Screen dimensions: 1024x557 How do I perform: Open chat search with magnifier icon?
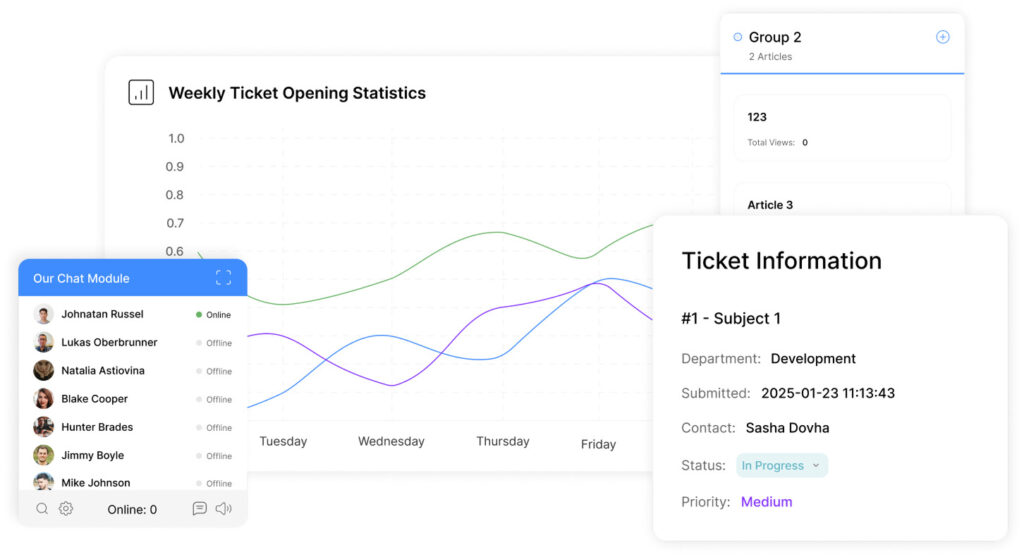pyautogui.click(x=42, y=509)
